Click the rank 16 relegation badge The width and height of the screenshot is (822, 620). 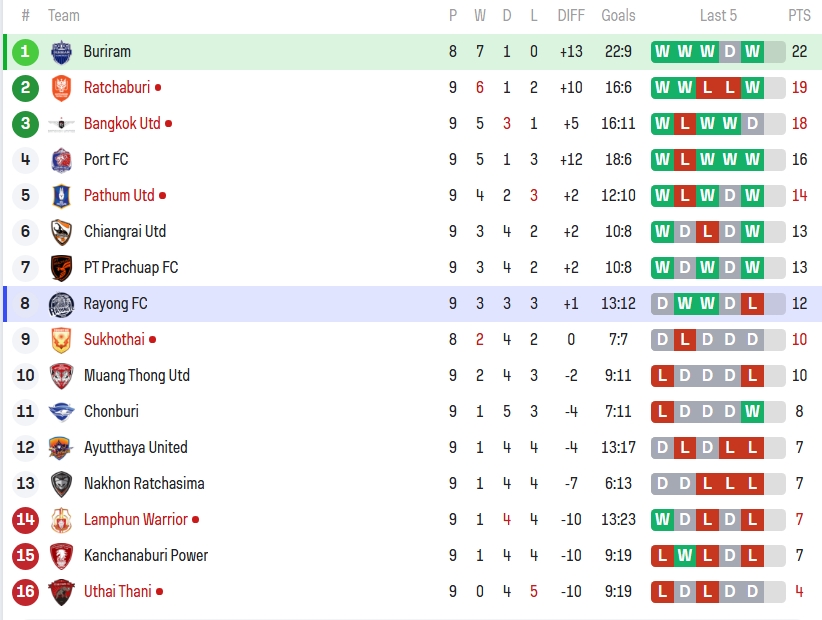click(25, 592)
